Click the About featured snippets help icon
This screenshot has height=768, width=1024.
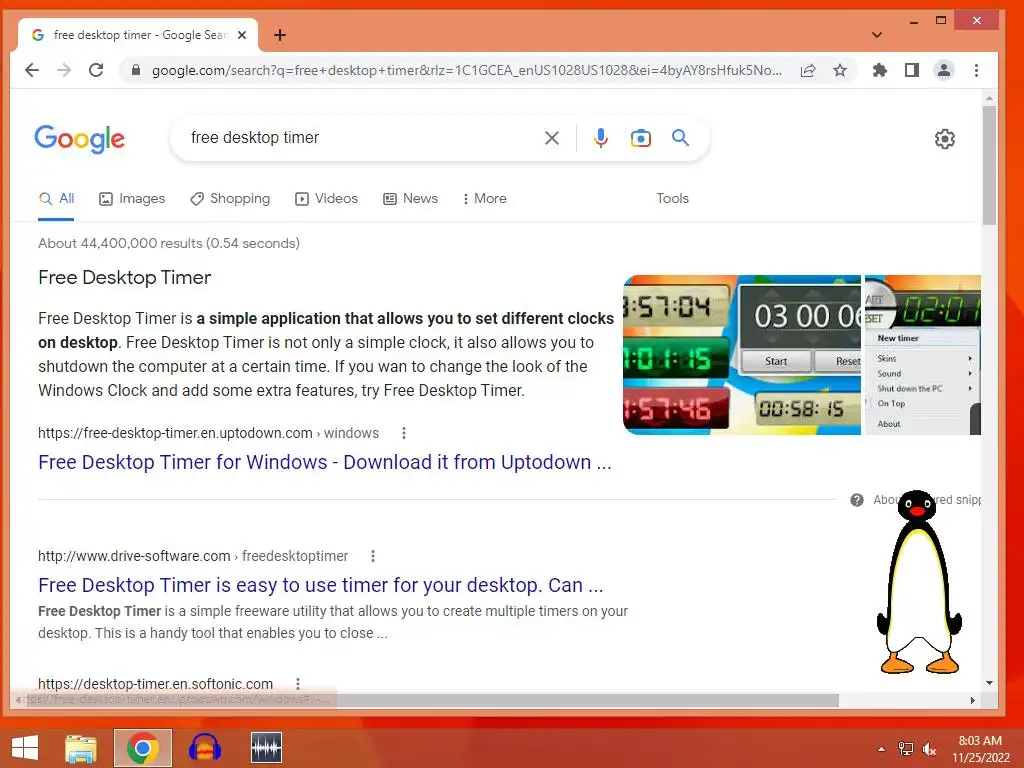[857, 500]
